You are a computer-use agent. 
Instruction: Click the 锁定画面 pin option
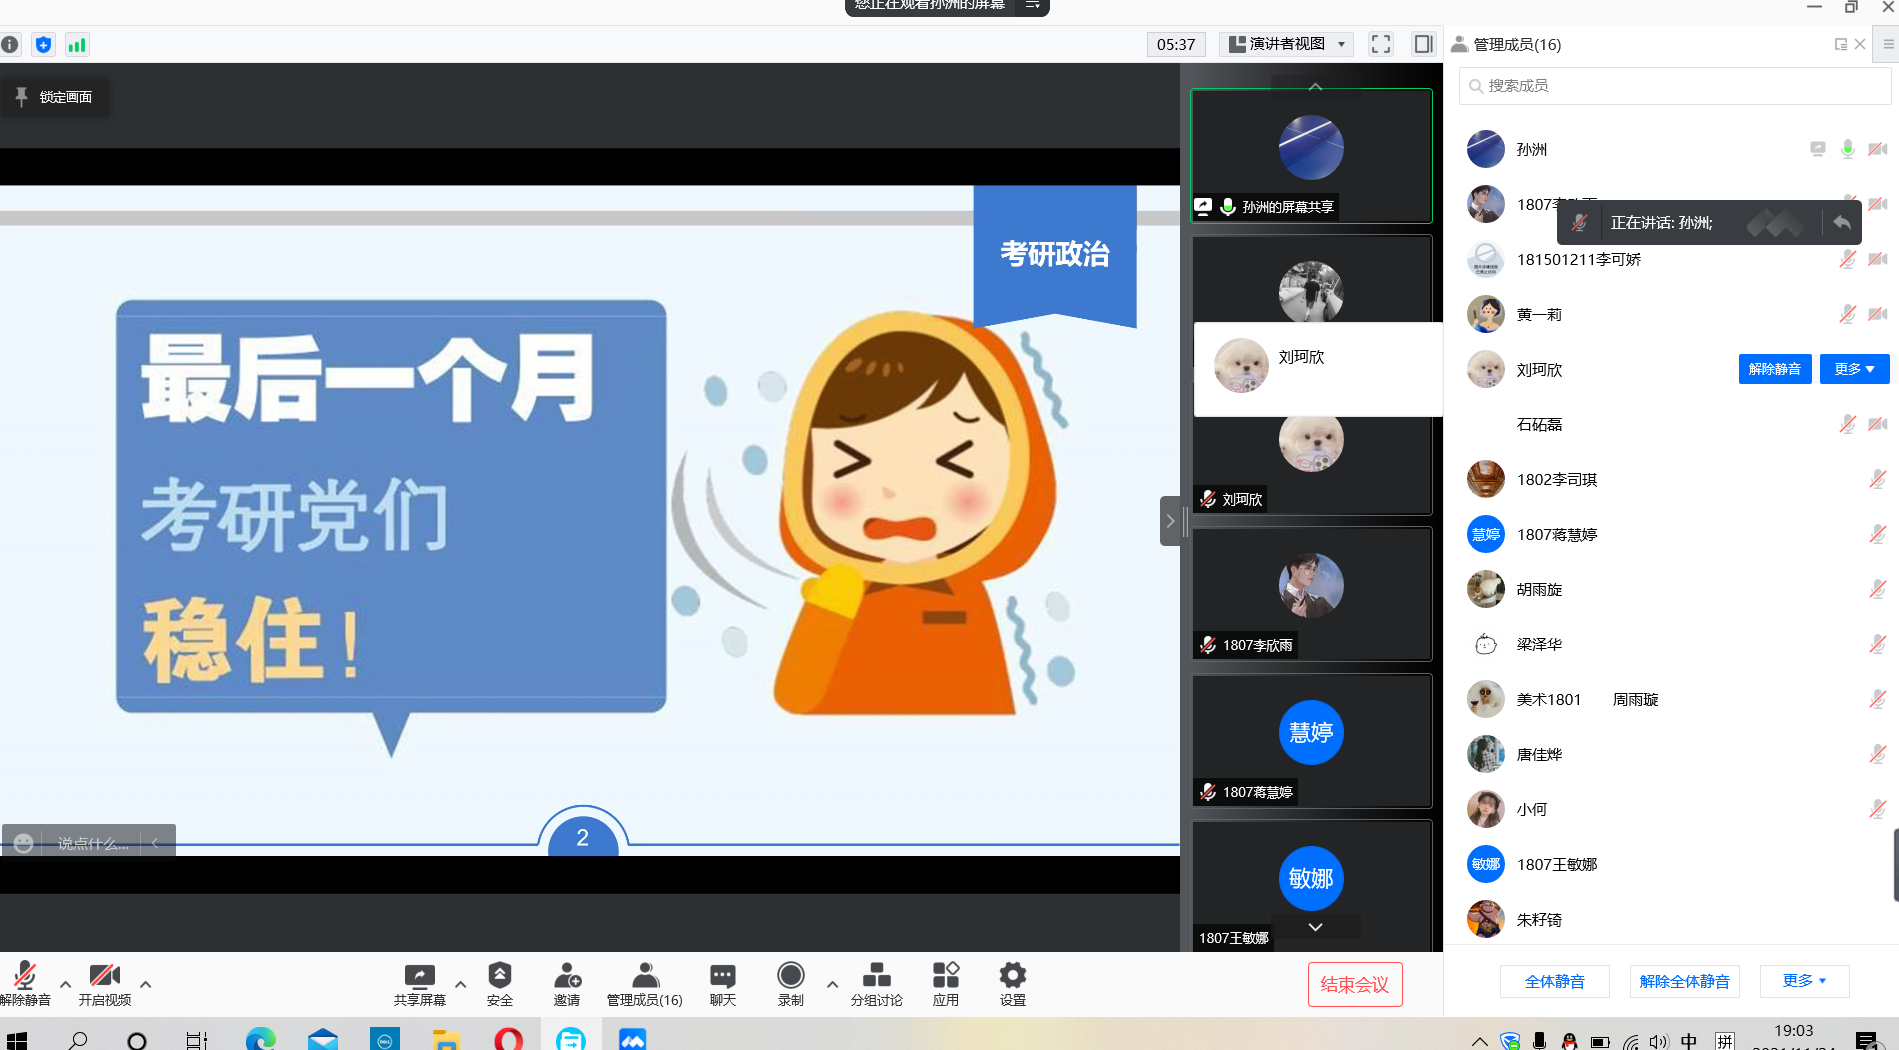pos(55,97)
